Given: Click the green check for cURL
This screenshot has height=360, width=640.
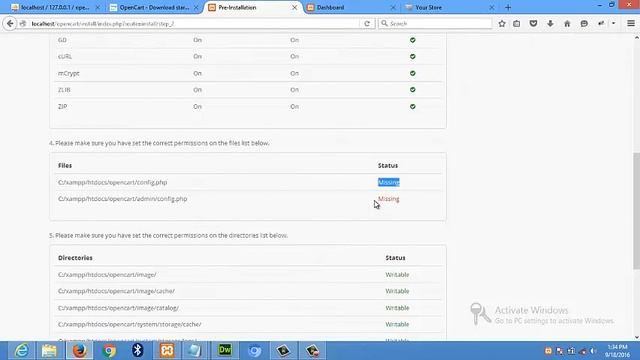Looking at the screenshot, I should [x=413, y=56].
